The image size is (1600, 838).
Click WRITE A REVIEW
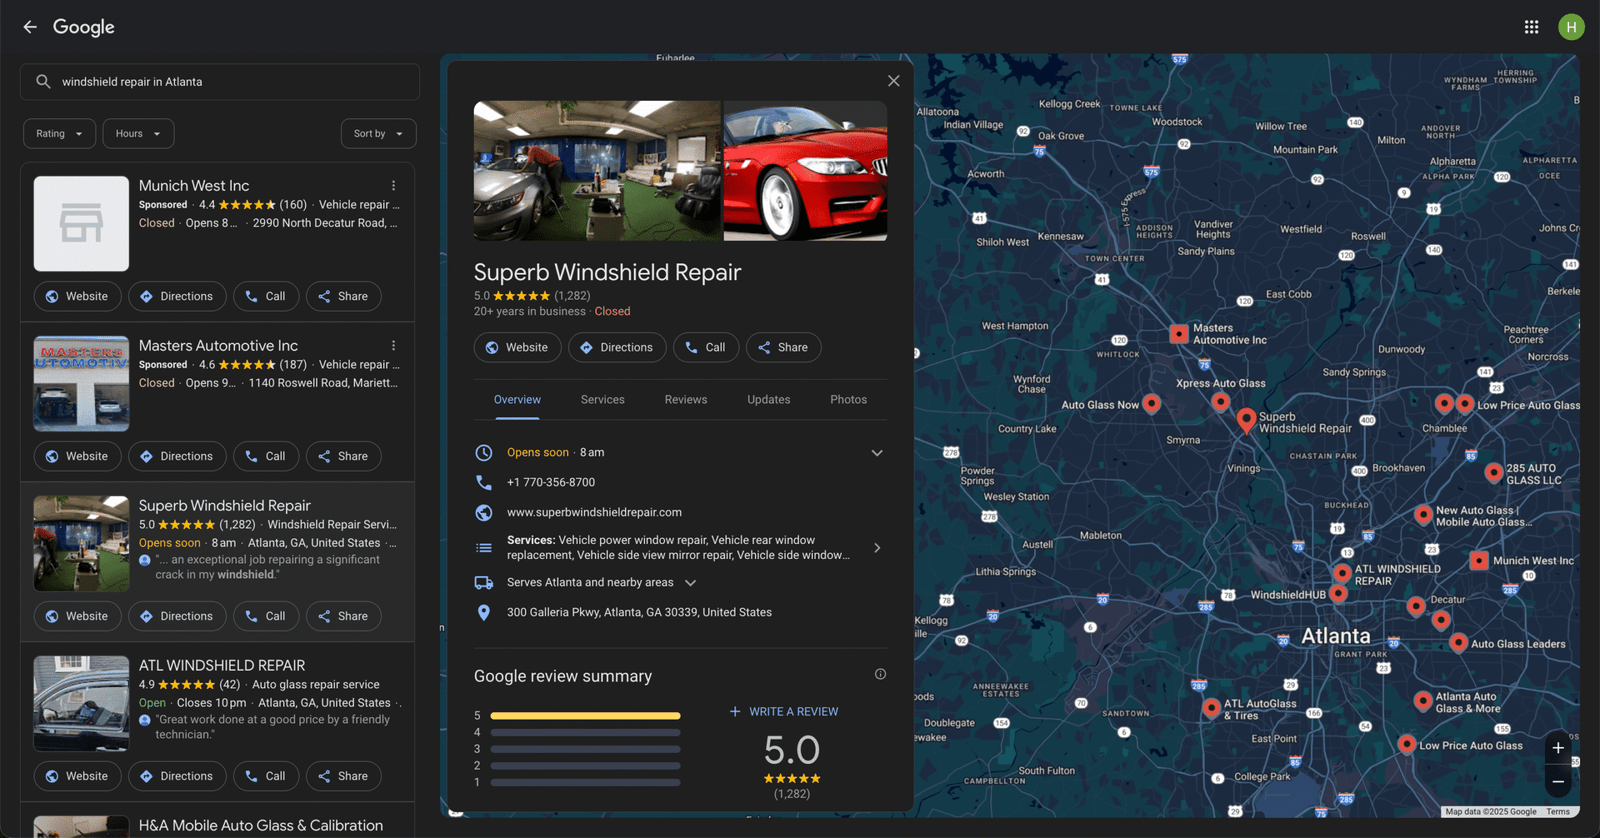coord(784,712)
